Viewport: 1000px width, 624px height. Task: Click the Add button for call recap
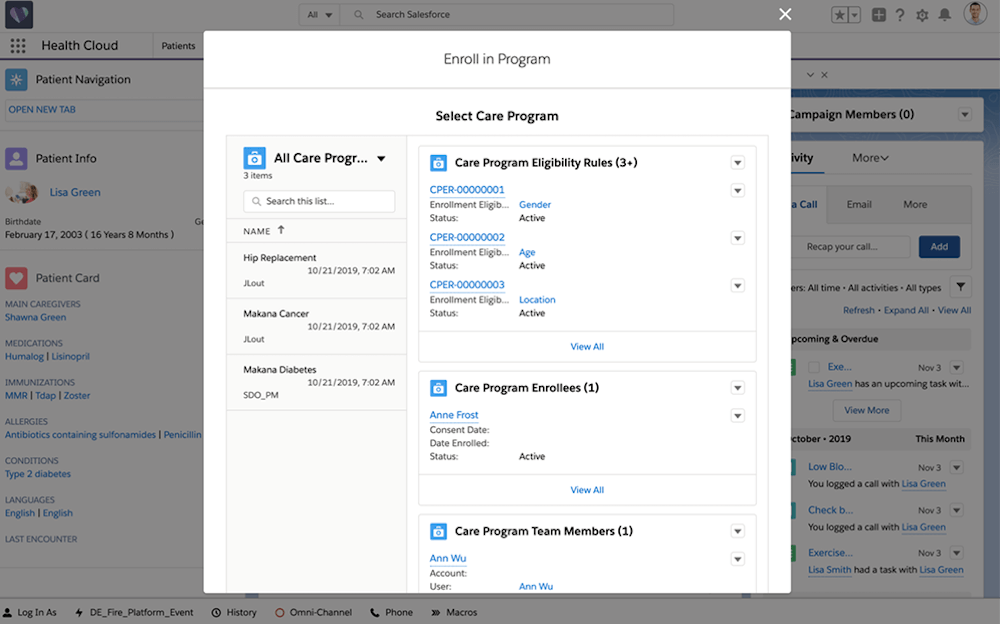point(938,247)
